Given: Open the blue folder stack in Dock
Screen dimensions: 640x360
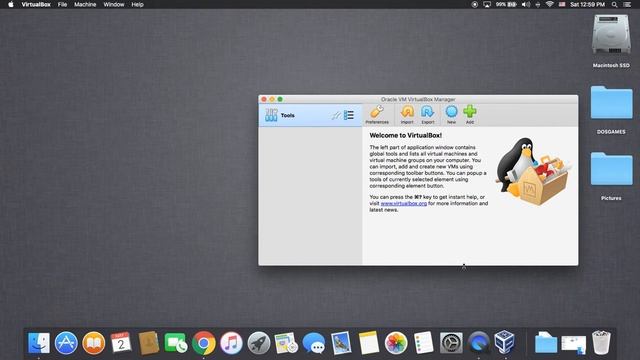Looking at the screenshot, I should coord(546,343).
